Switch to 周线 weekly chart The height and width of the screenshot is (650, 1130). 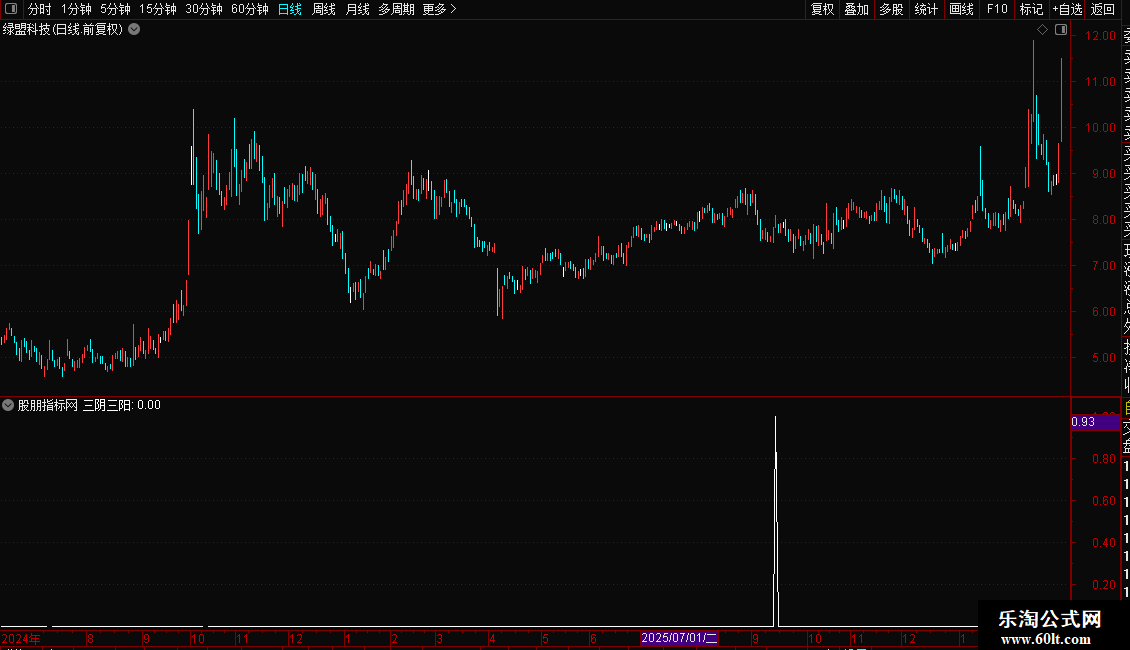324,9
